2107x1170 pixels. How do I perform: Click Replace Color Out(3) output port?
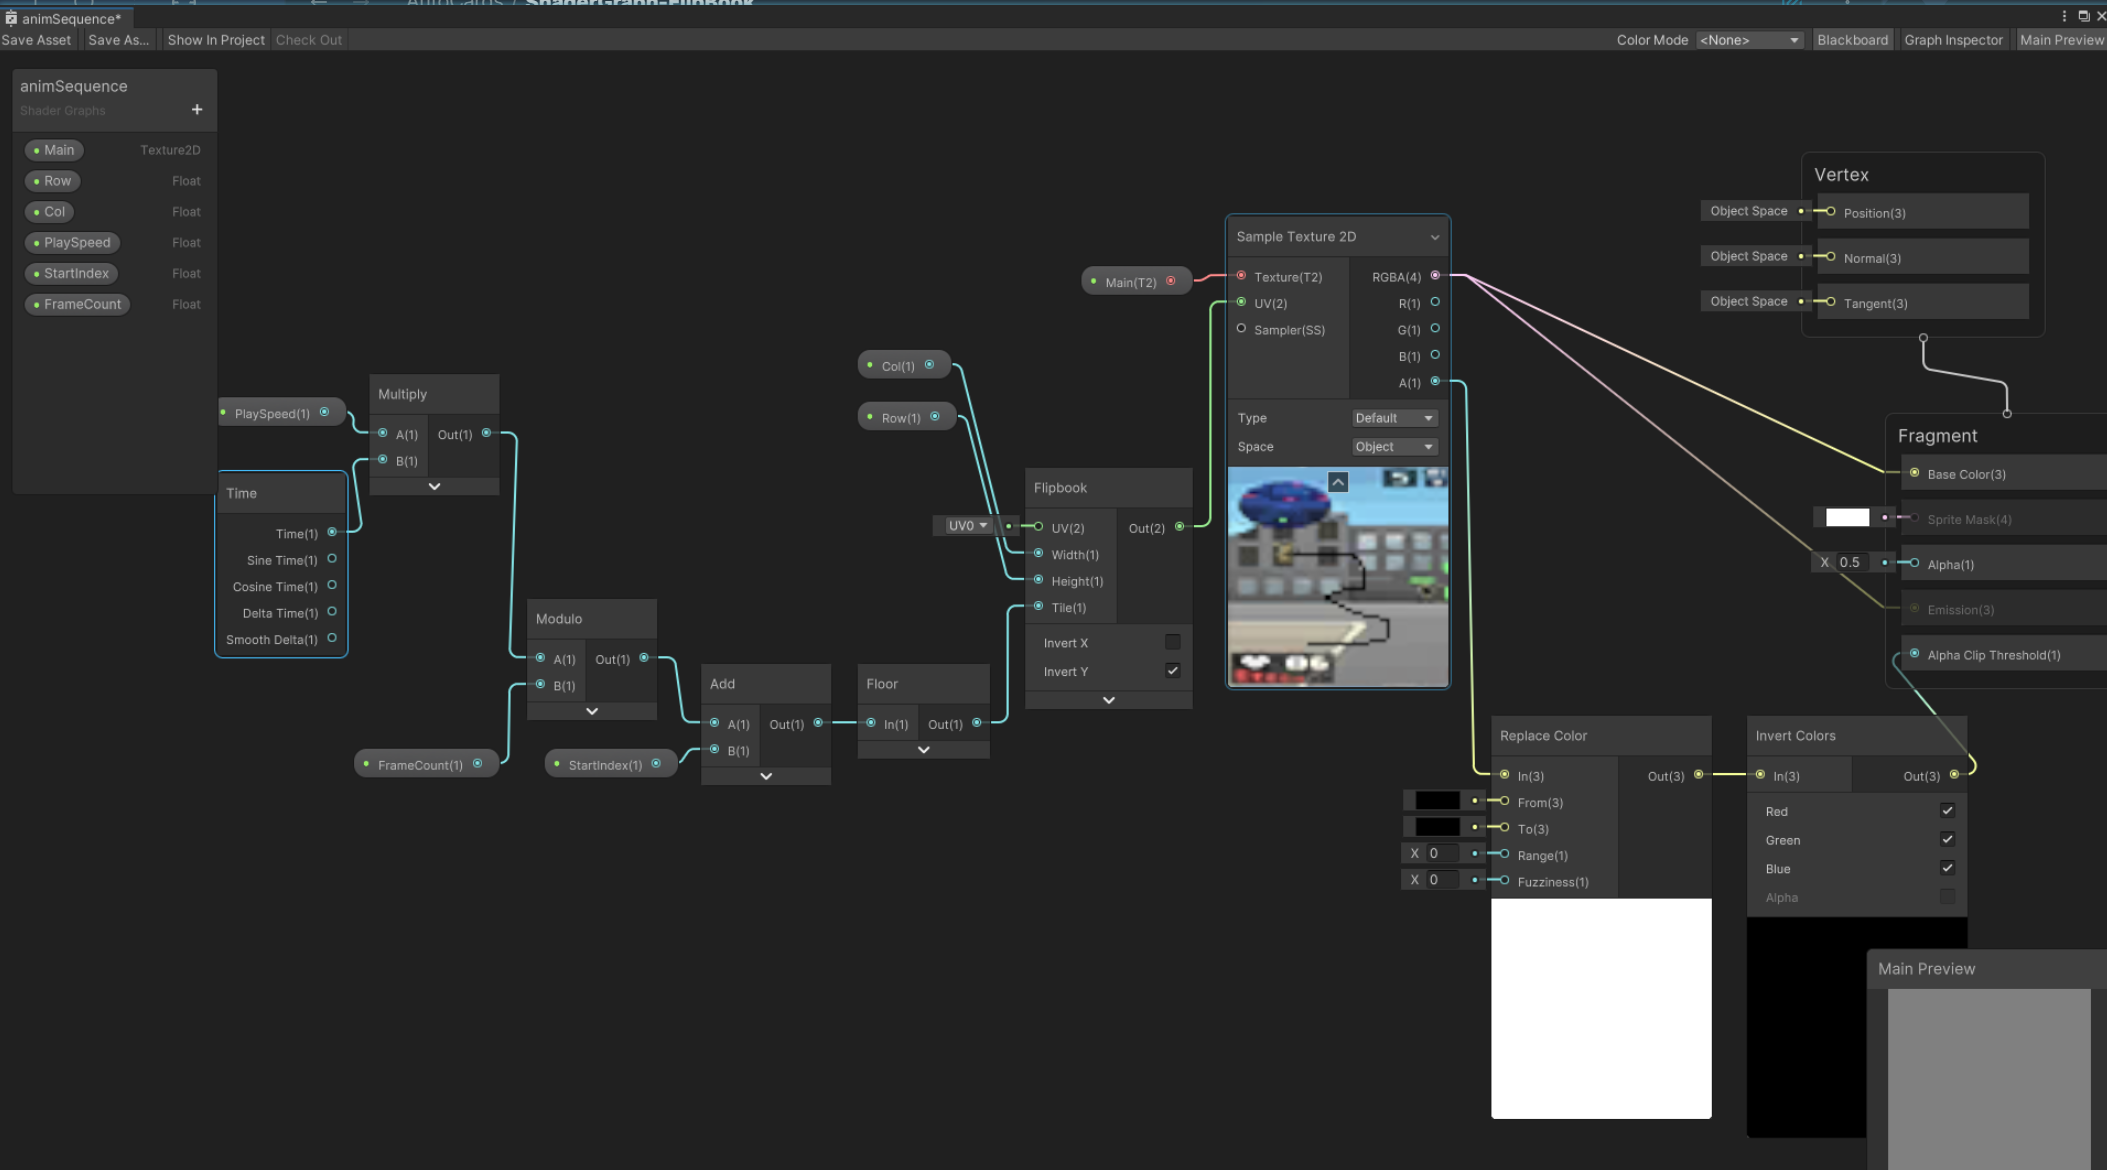tap(1698, 775)
